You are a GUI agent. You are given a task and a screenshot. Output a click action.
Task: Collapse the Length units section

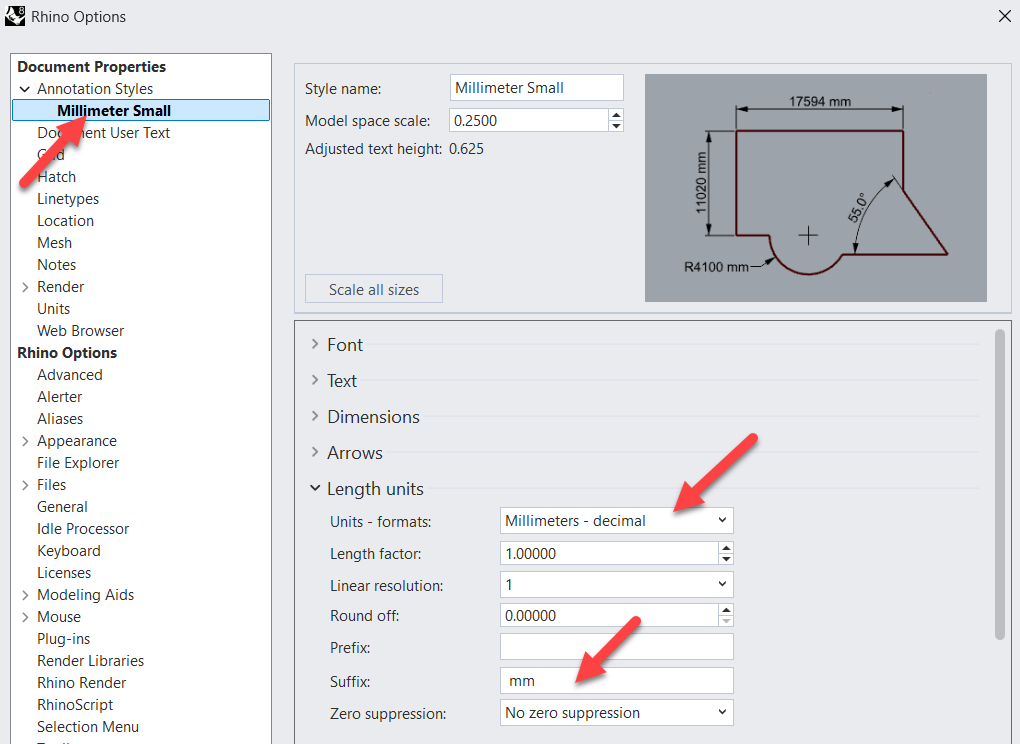[315, 488]
